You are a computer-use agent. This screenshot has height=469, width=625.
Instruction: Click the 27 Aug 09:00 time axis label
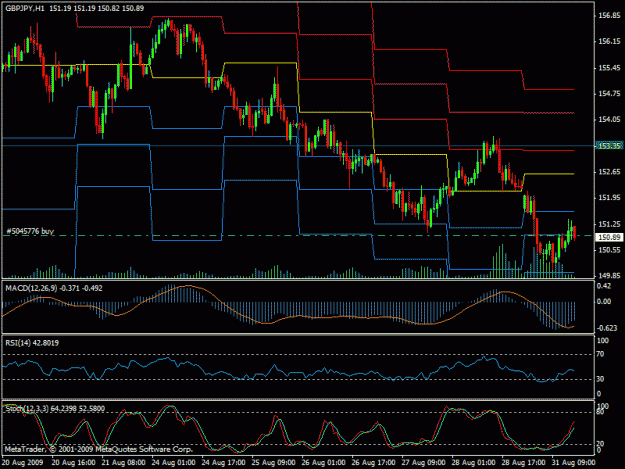click(423, 463)
